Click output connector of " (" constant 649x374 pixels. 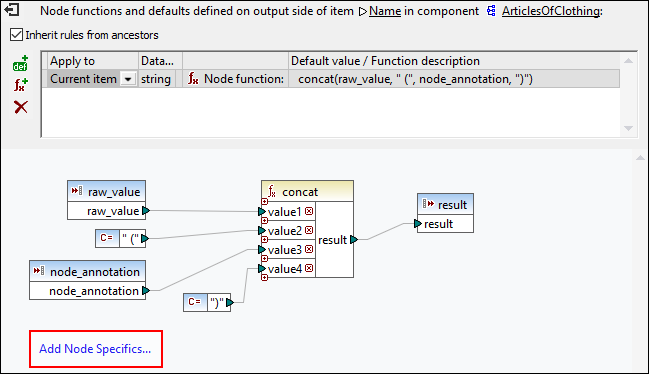point(144,238)
